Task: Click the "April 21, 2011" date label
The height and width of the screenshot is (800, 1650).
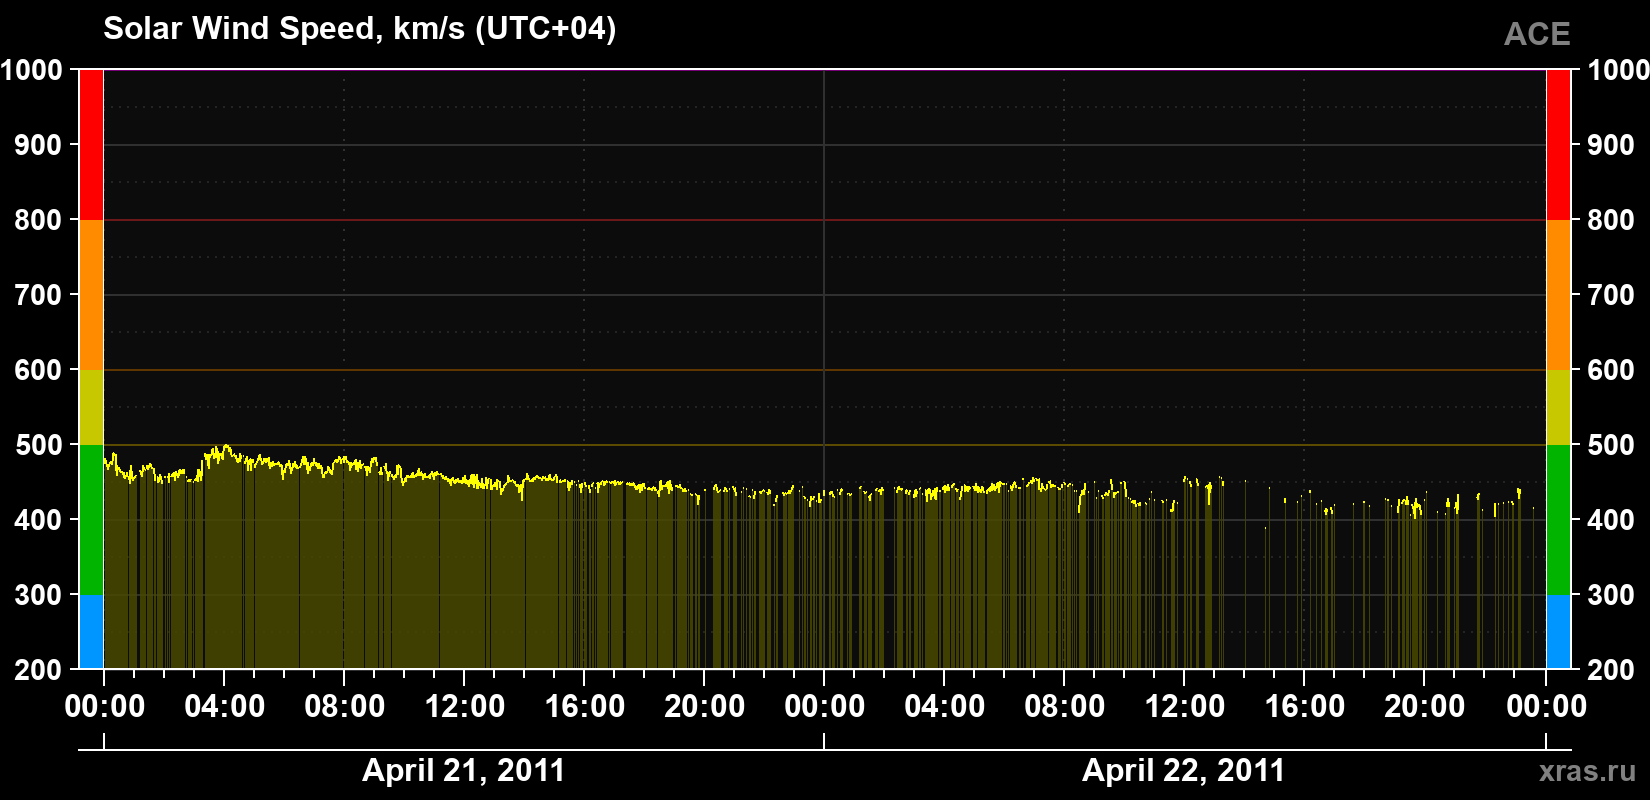Action: (x=464, y=771)
